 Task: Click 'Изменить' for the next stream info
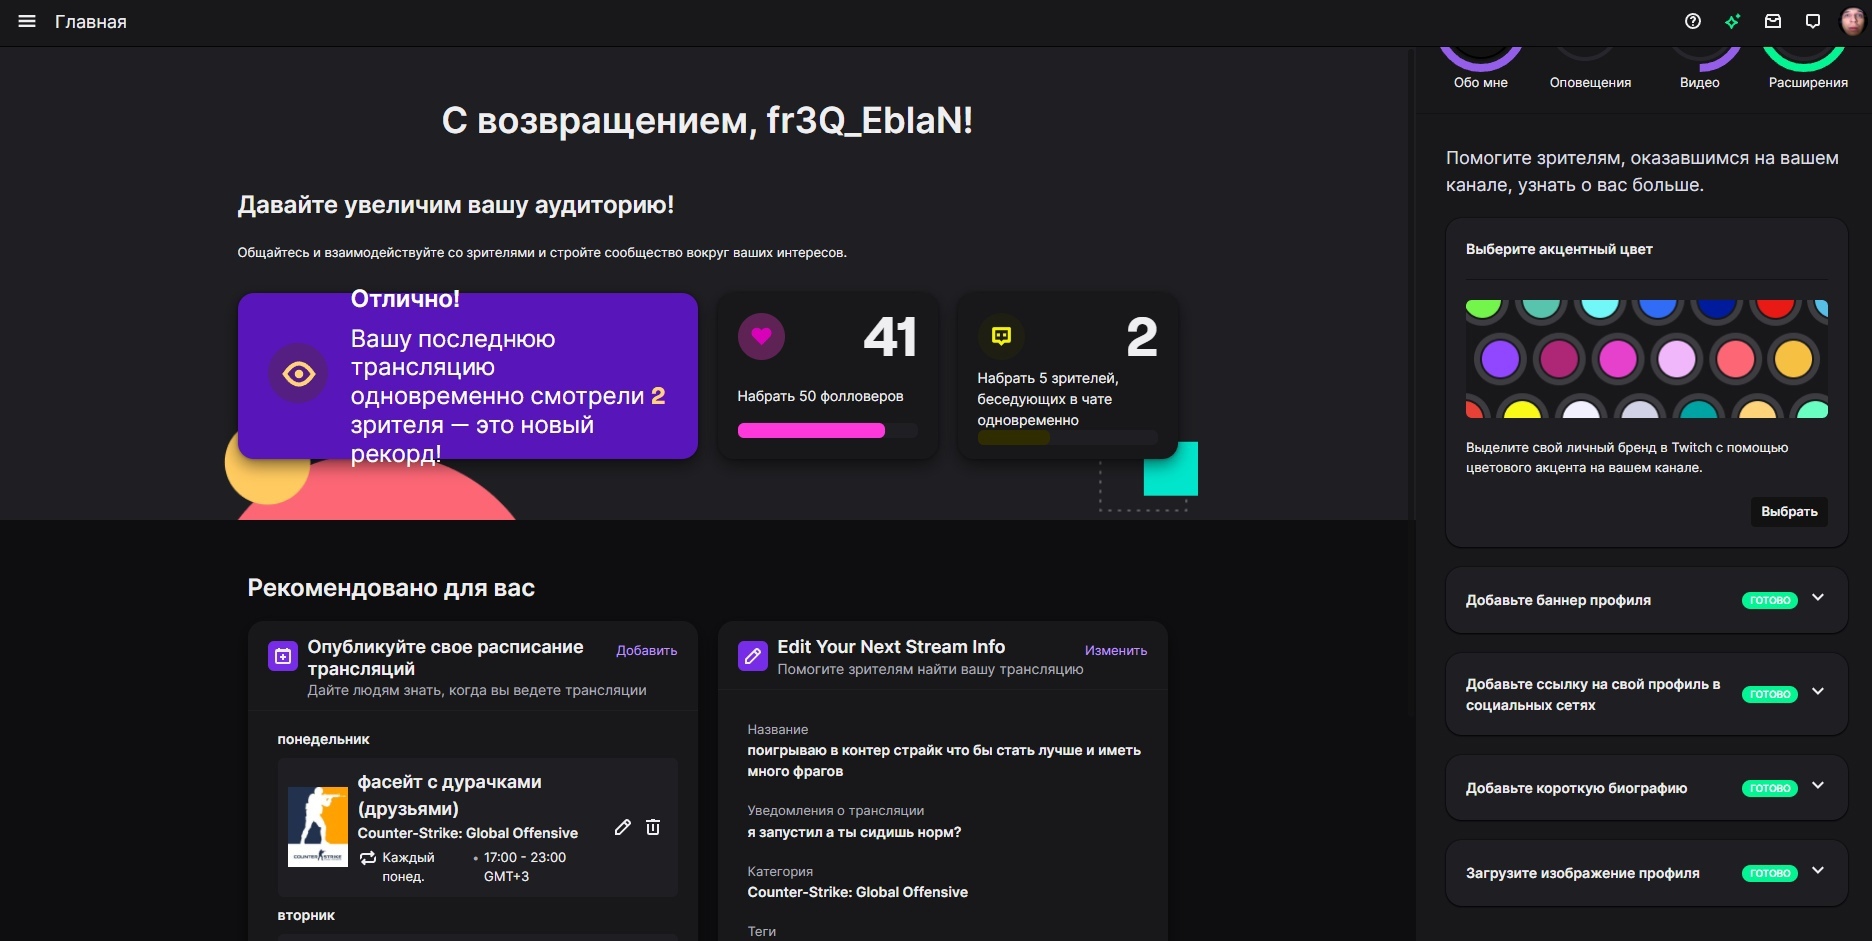pos(1116,650)
